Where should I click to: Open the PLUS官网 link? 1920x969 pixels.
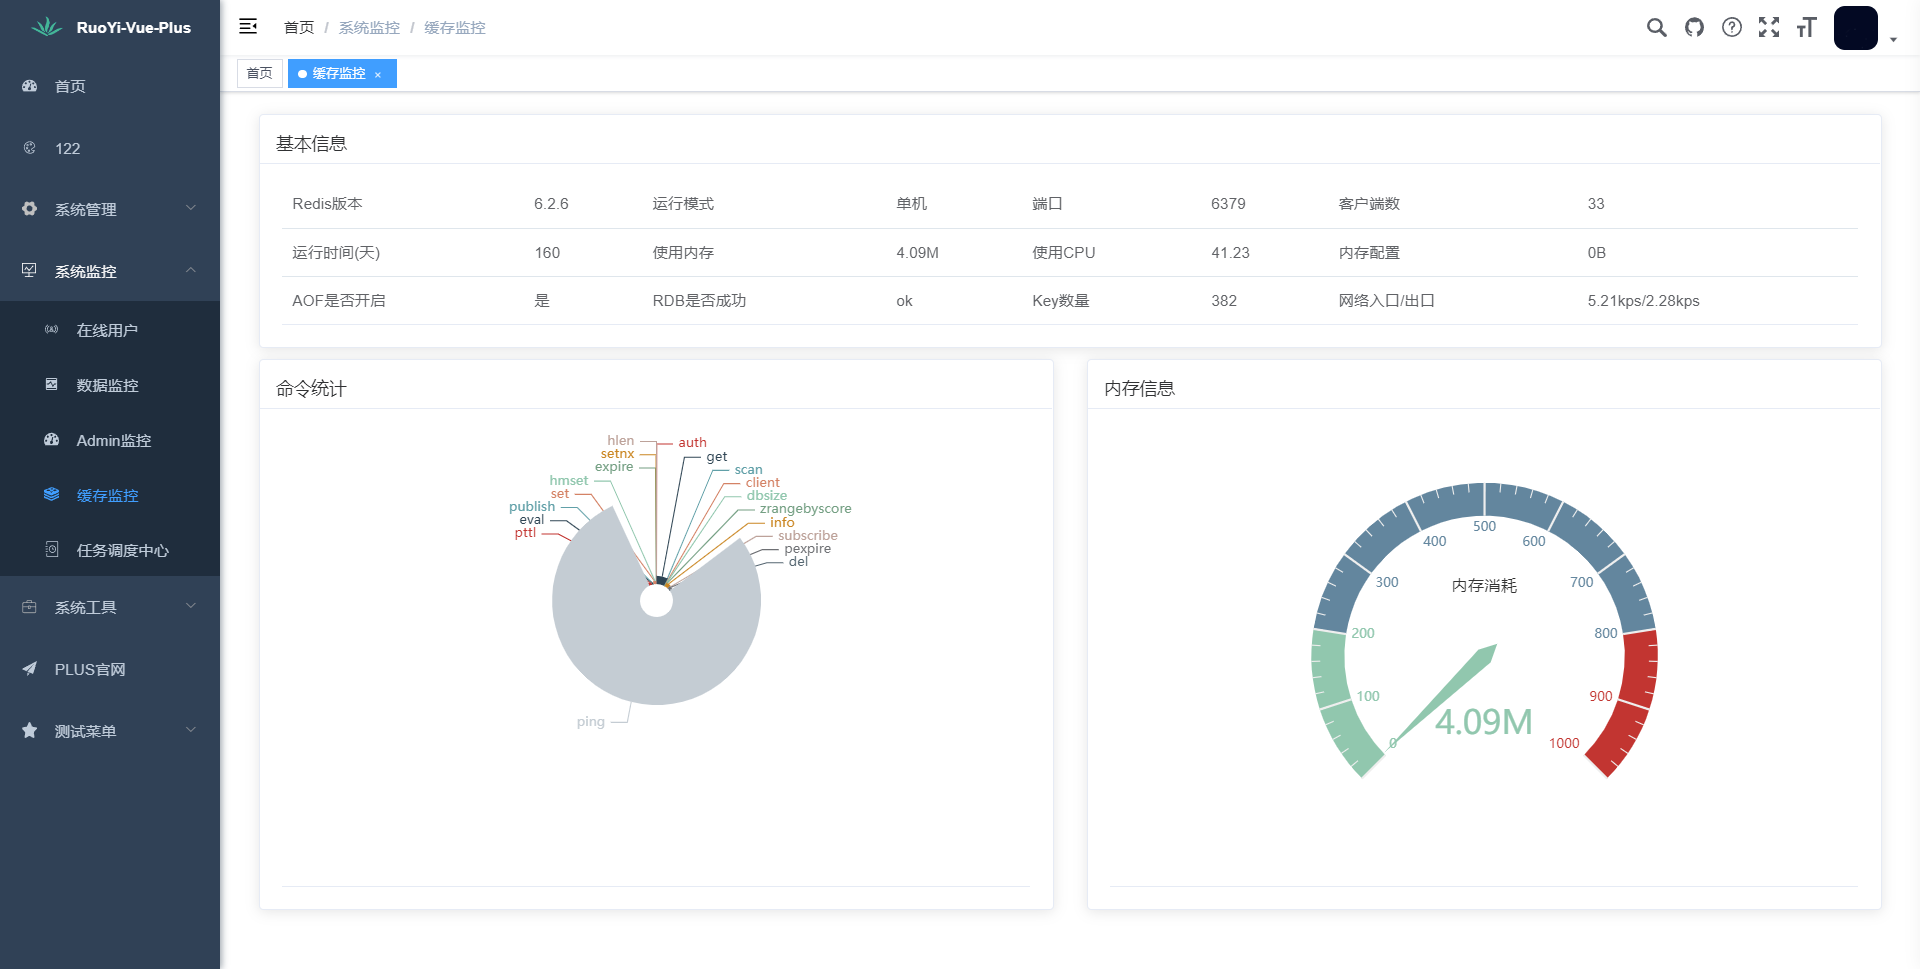(x=90, y=669)
